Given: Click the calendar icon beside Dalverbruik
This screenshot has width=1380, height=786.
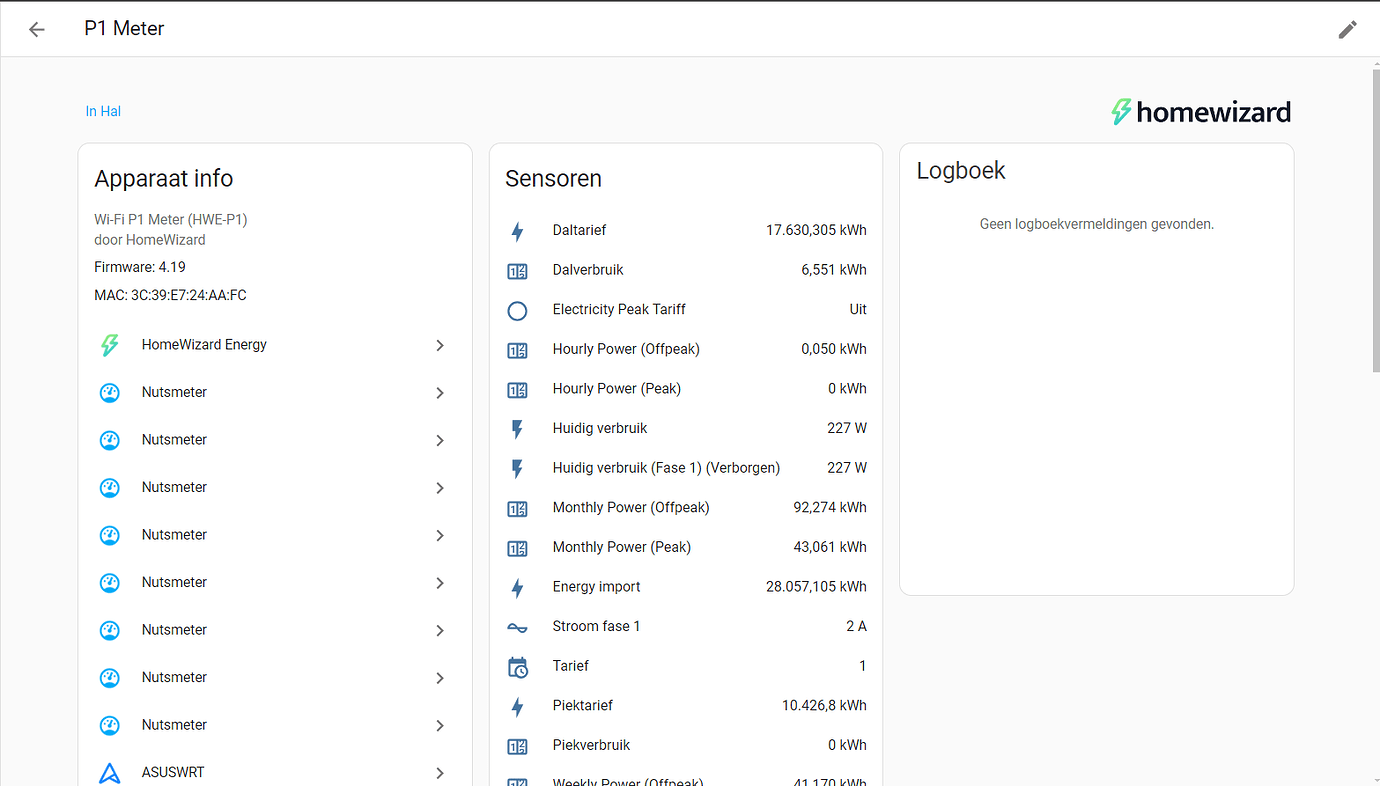Looking at the screenshot, I should pyautogui.click(x=517, y=270).
